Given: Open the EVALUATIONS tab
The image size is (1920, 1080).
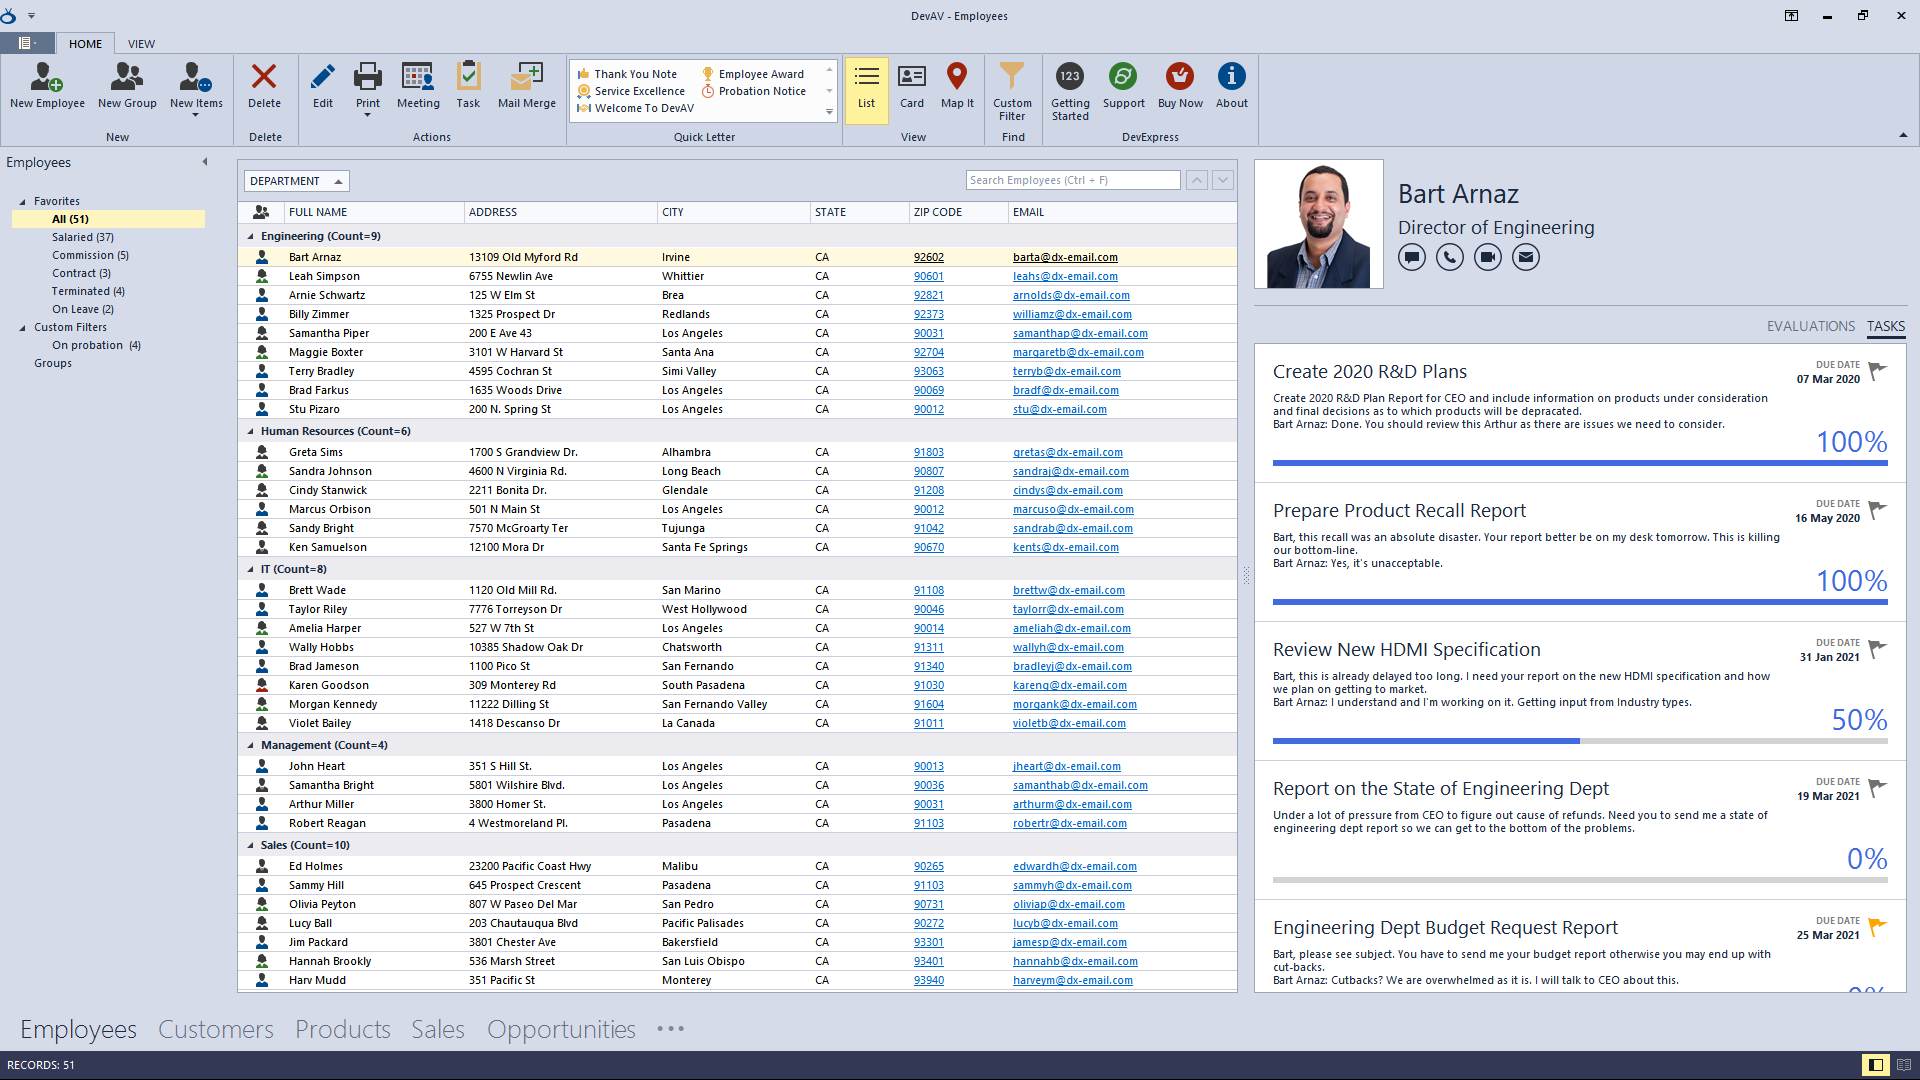Looking at the screenshot, I should [x=1810, y=327].
